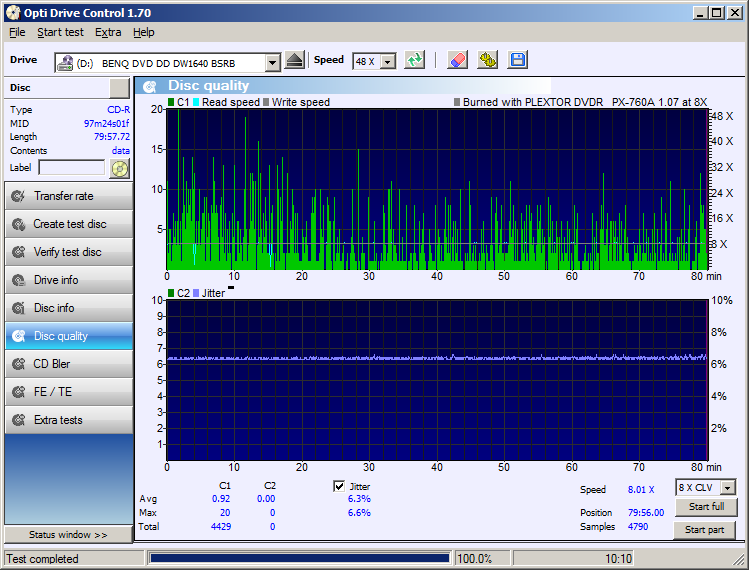Click the Samples value 4790
The height and width of the screenshot is (570, 749).
tap(638, 527)
